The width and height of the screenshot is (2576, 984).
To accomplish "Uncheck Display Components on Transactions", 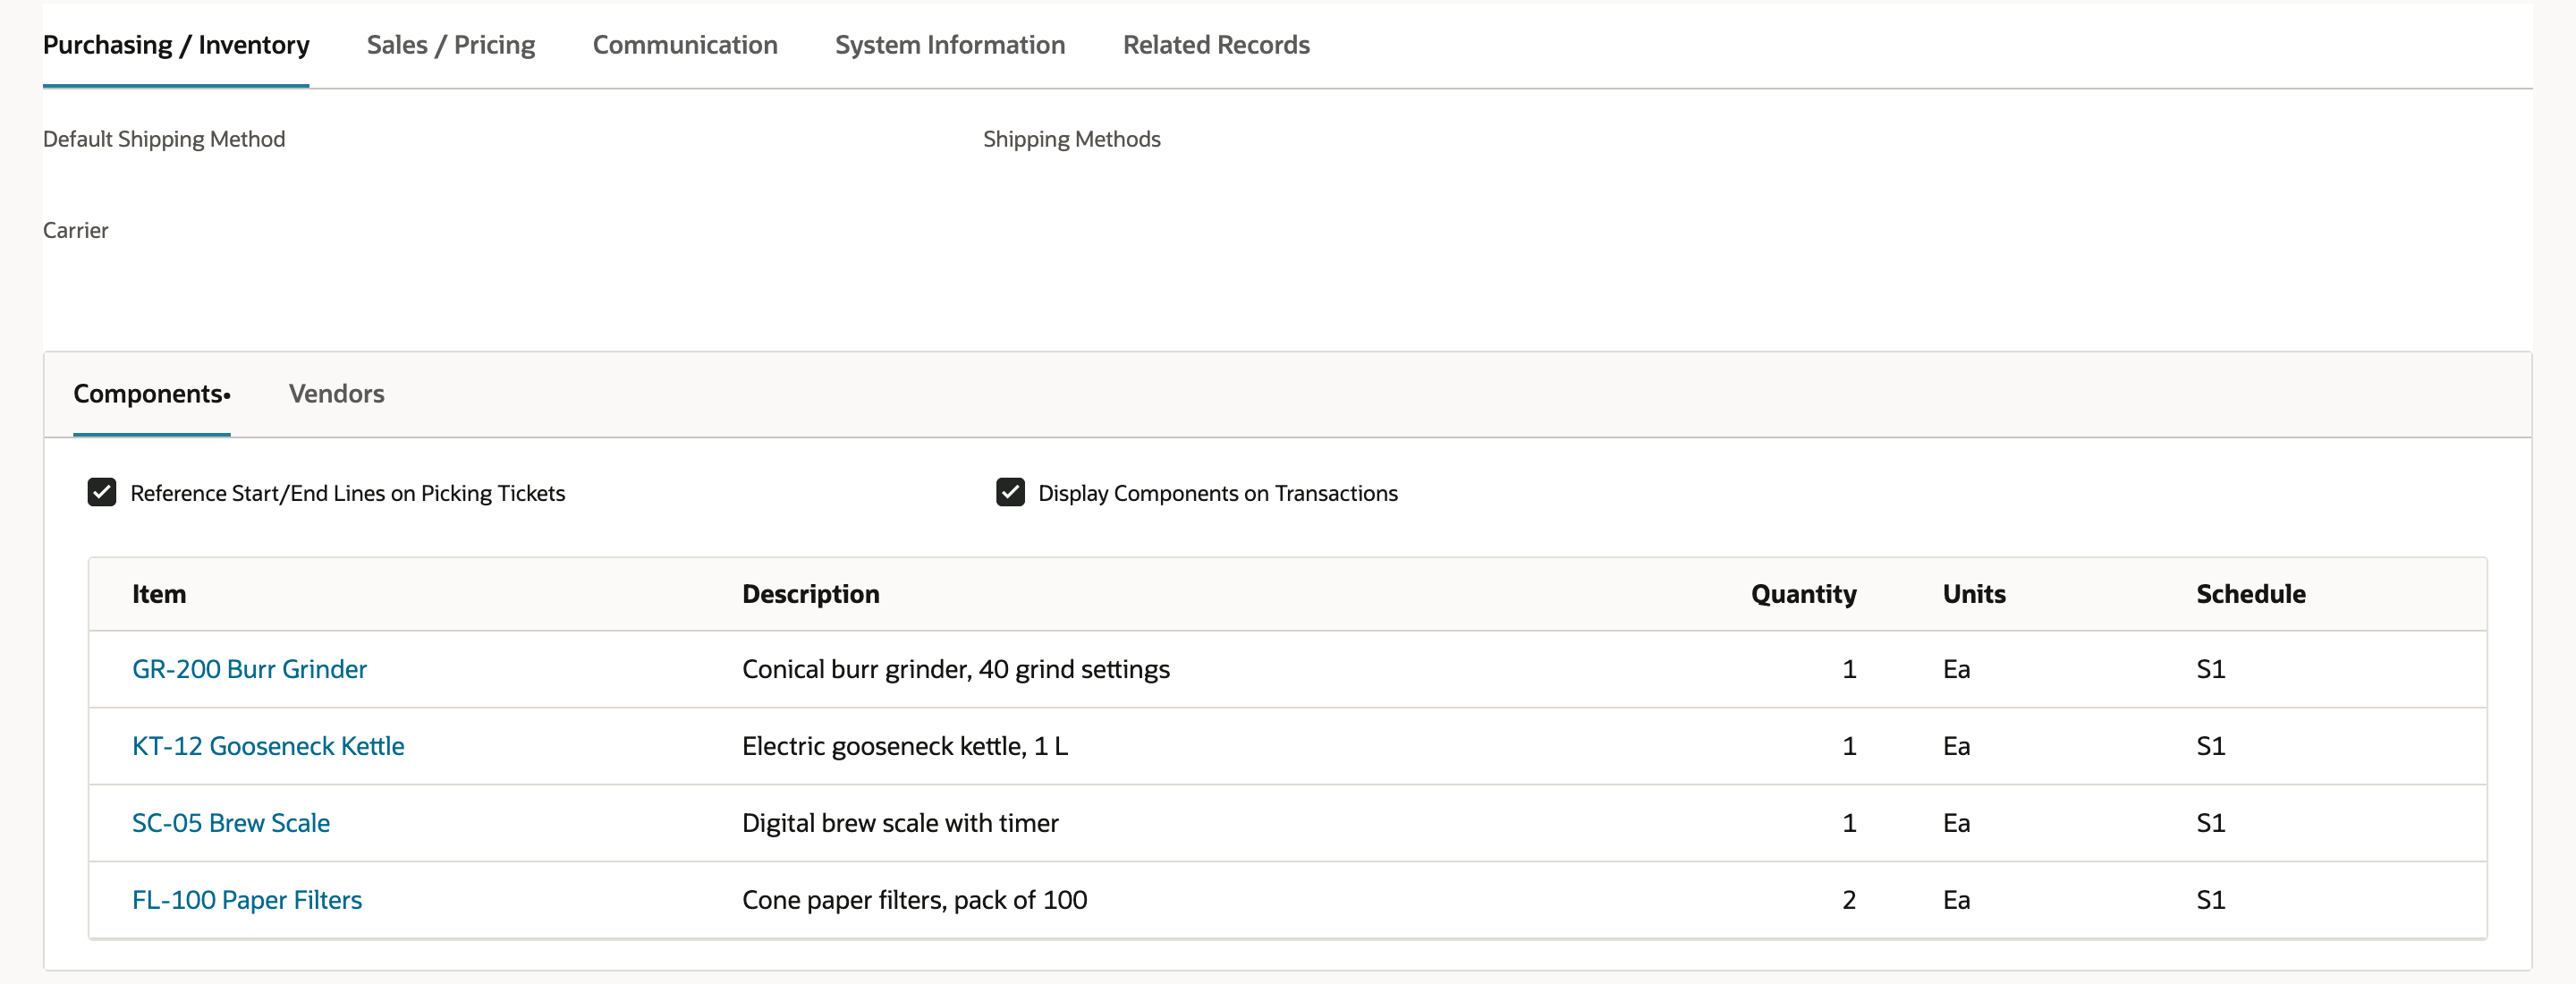I will pyautogui.click(x=1010, y=492).
